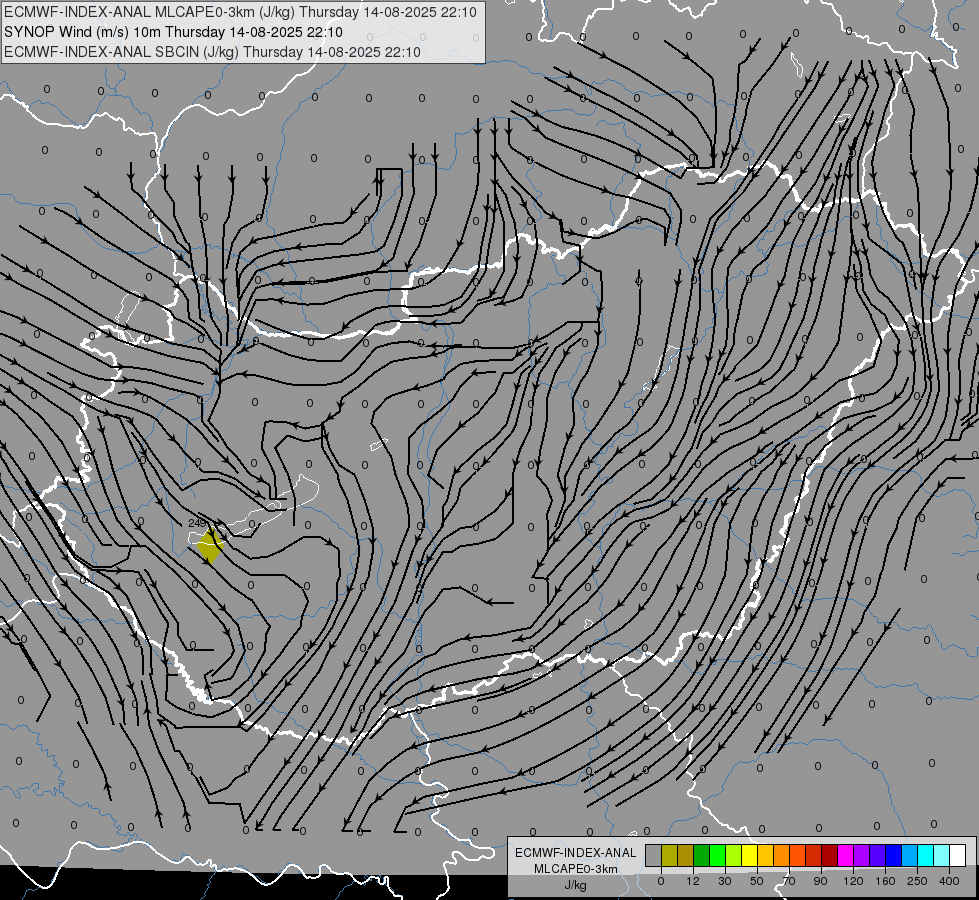
Task: Pick the dark green legend swatch
Action: [702, 855]
